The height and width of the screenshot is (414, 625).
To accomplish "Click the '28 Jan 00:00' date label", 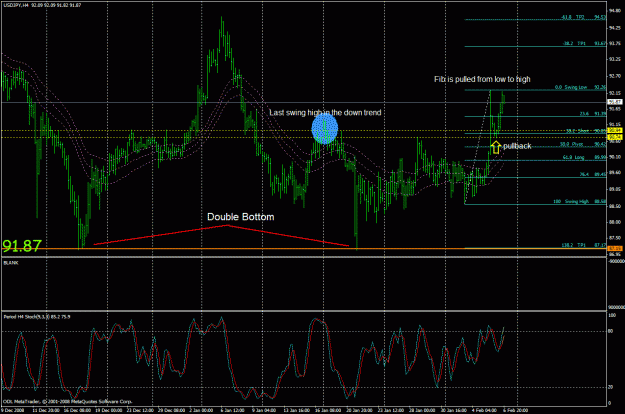I will [422, 410].
